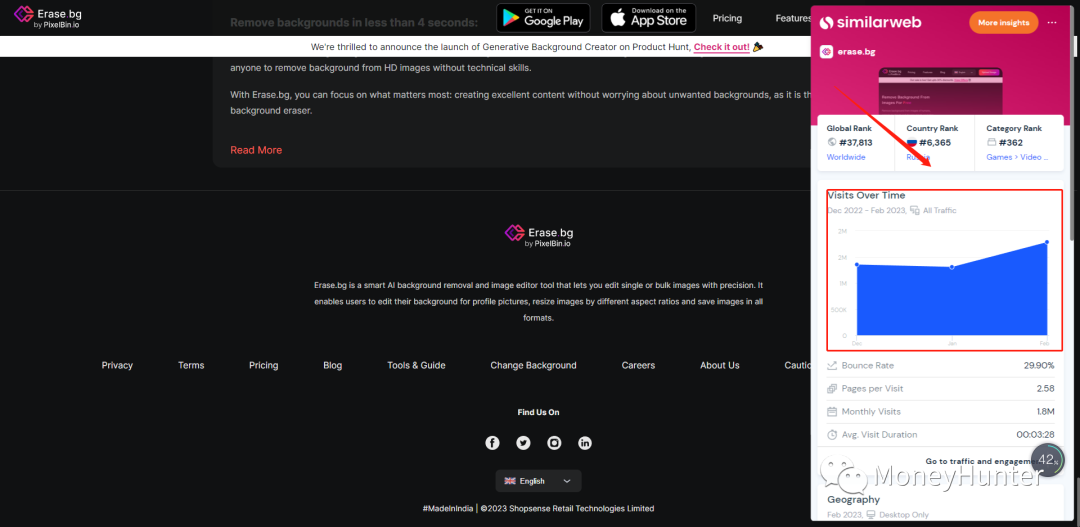Open the Twitter social icon
Image resolution: width=1080 pixels, height=527 pixels.
[x=523, y=443]
